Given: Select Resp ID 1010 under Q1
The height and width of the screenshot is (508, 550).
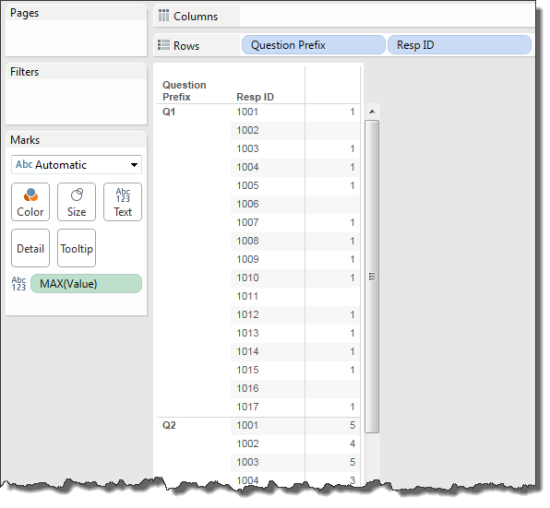Looking at the screenshot, I should 248,278.
